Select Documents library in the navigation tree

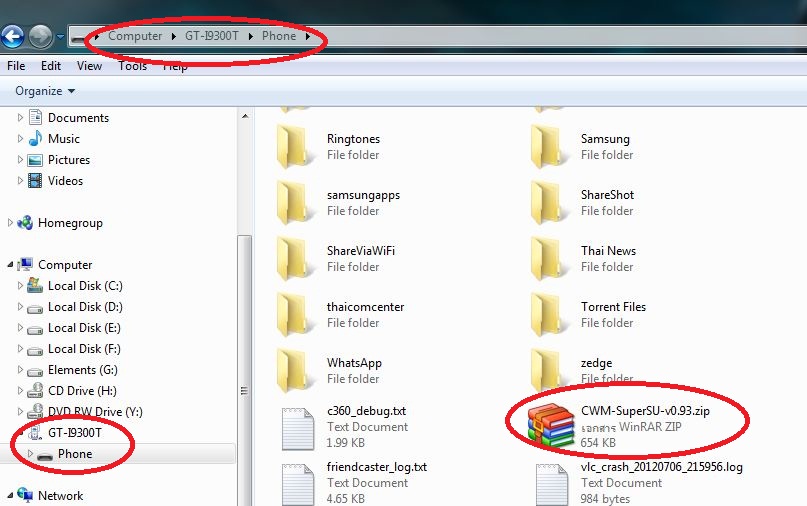(x=78, y=118)
